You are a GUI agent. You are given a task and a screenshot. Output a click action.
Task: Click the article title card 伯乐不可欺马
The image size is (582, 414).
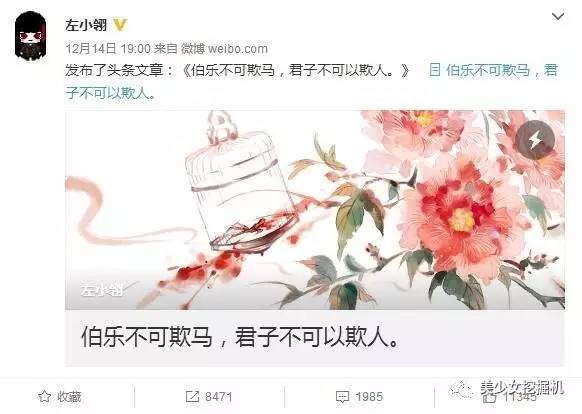(x=315, y=338)
